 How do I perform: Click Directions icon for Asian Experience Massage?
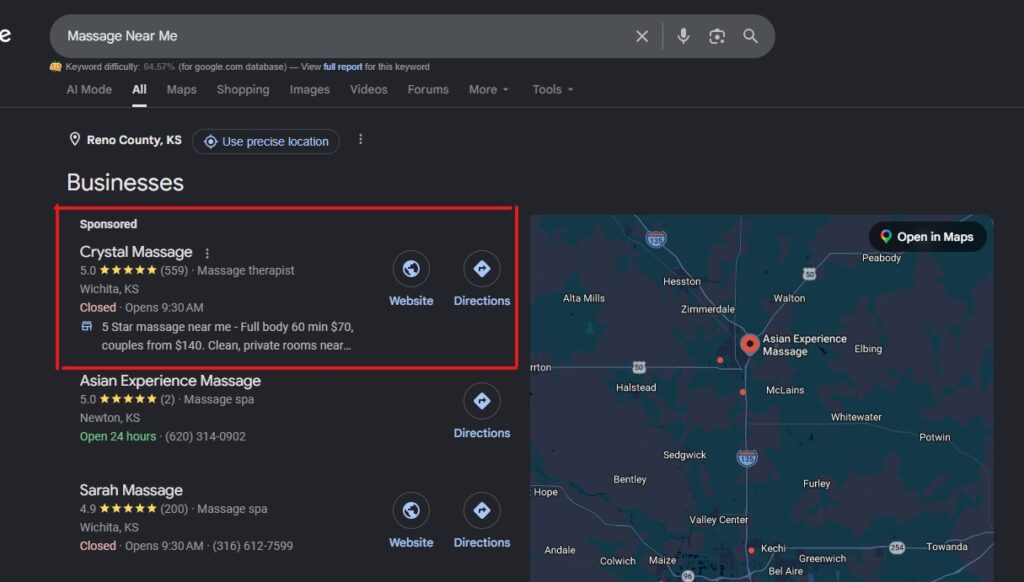(x=482, y=400)
